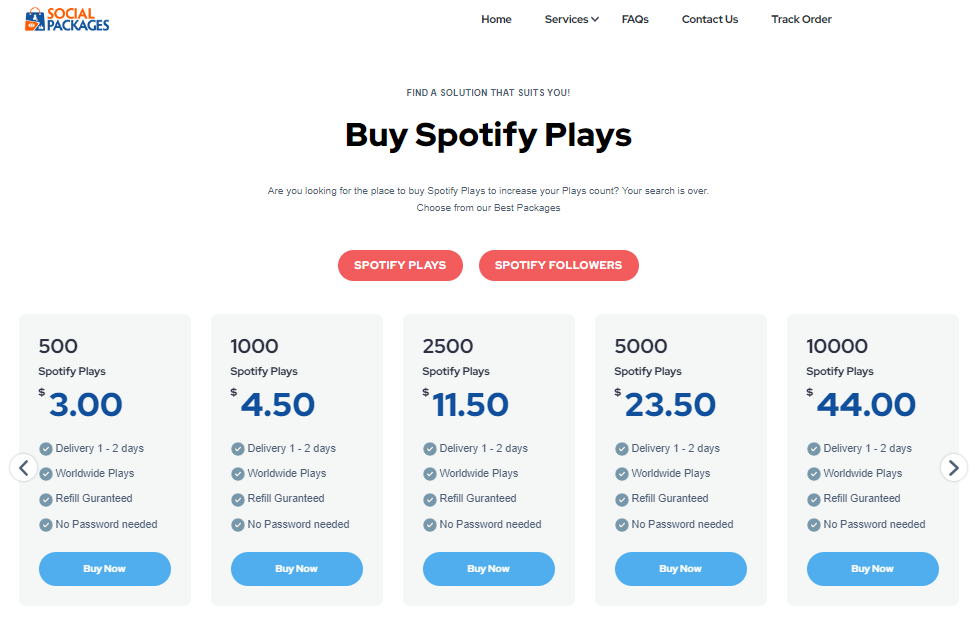Click checkmark beside 5000 plan No Password needed
The image size is (977, 620).
621,525
